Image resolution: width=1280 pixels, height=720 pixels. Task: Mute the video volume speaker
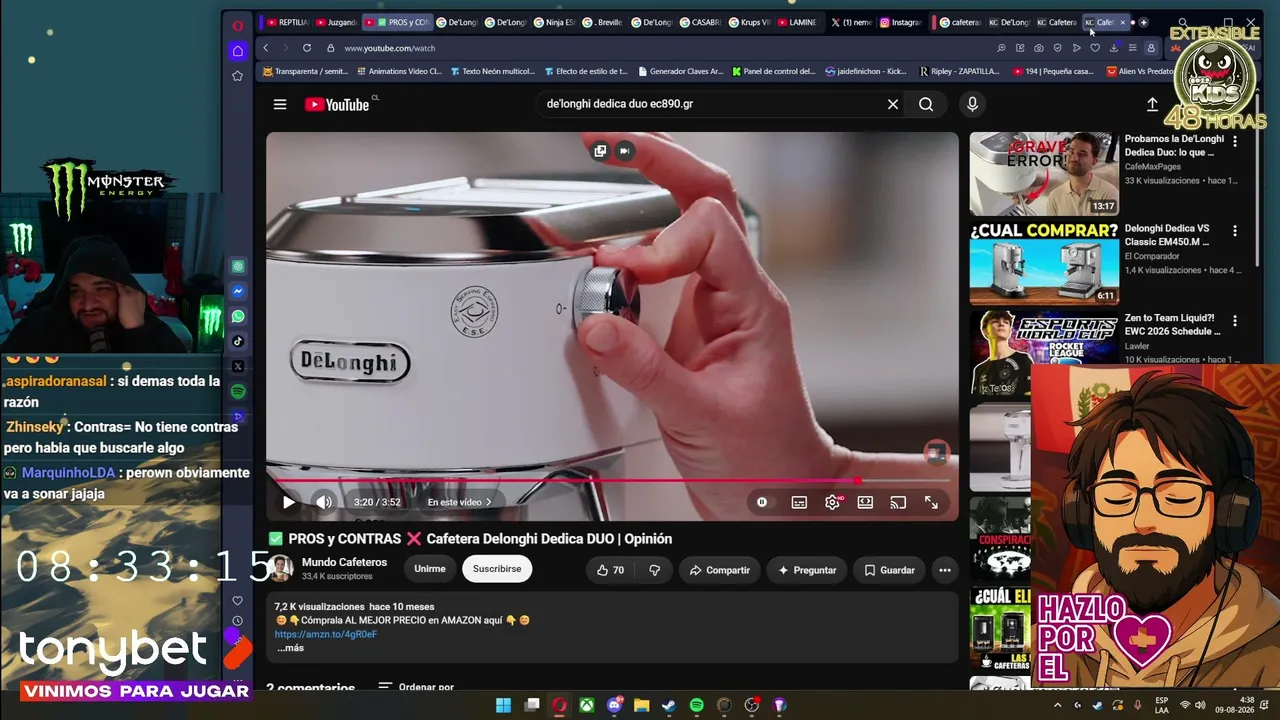pyautogui.click(x=324, y=502)
